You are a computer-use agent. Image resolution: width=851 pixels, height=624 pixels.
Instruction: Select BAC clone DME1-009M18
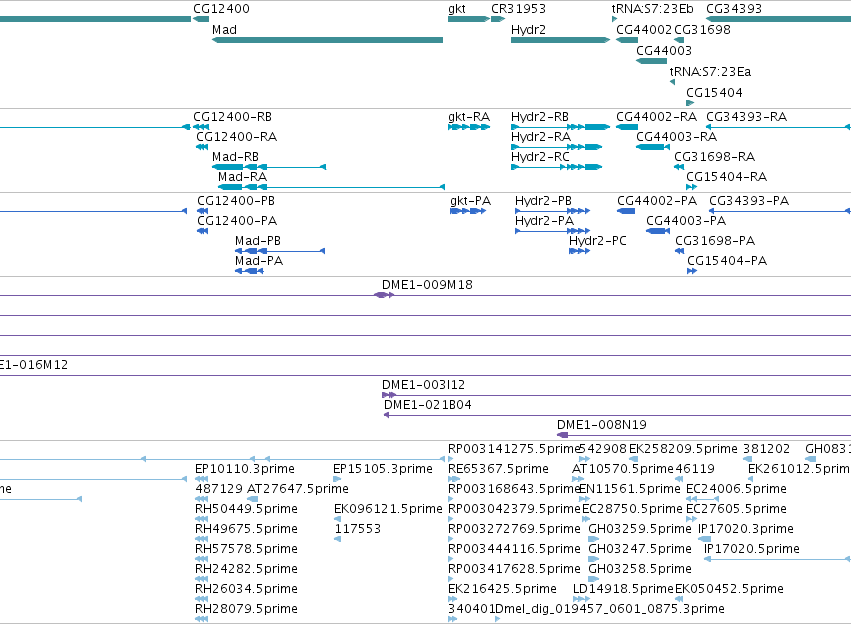(427, 285)
